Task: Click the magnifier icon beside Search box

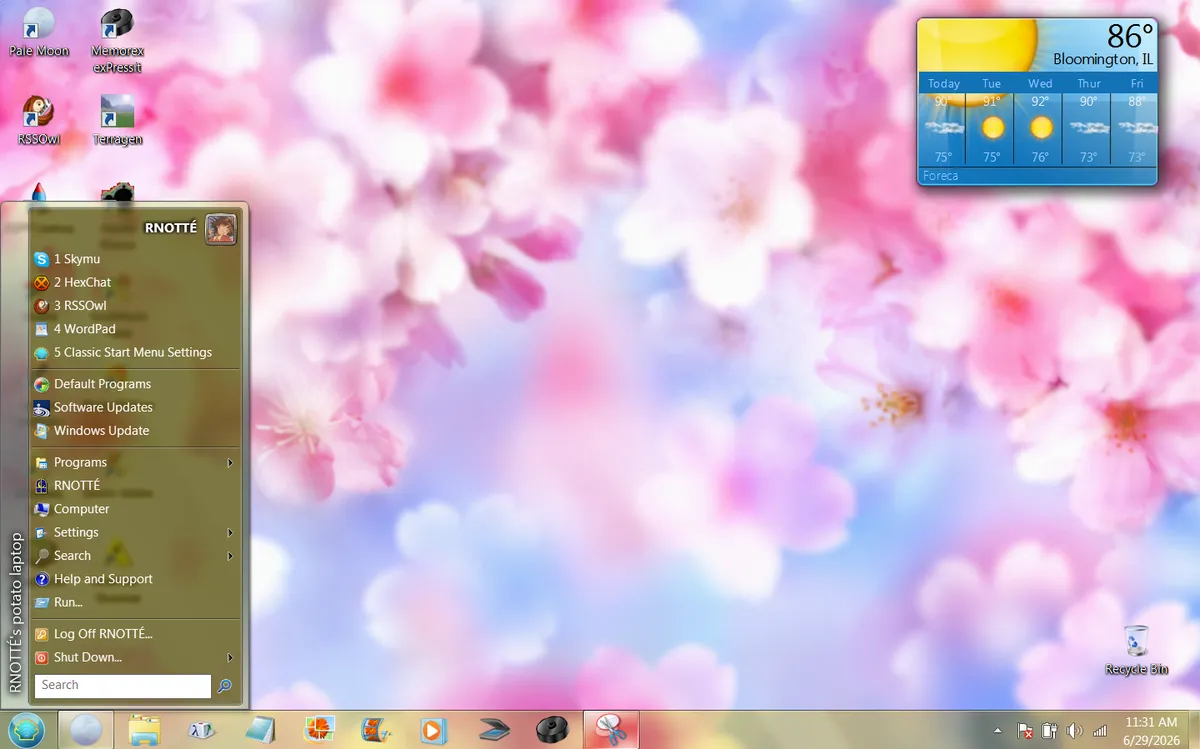Action: click(225, 685)
